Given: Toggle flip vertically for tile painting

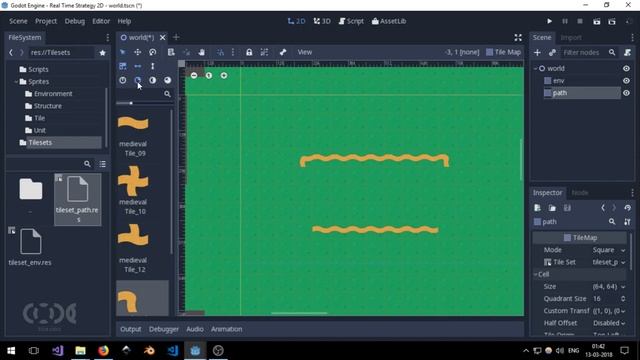Looking at the screenshot, I should (153, 66).
